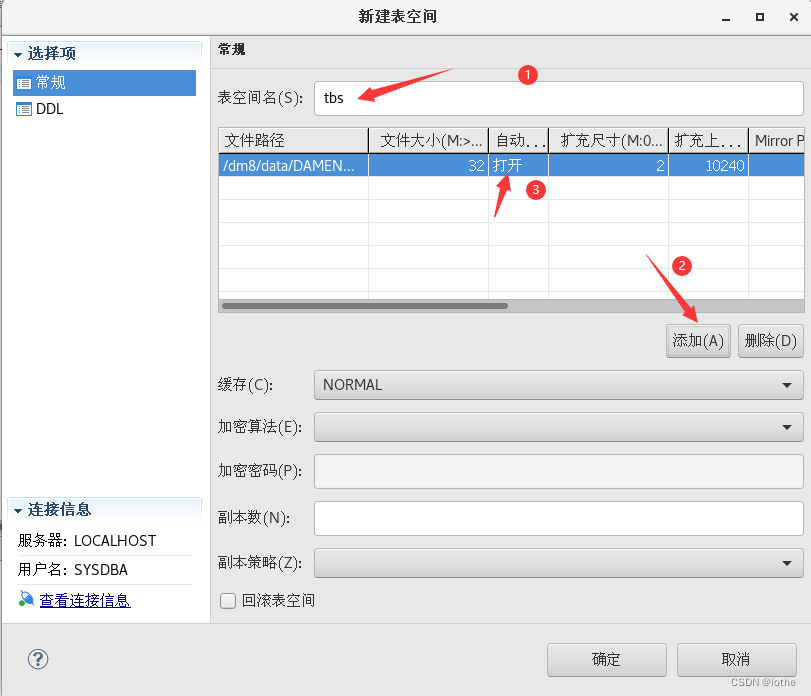Click the 扩充尺寸 column header
This screenshot has height=696, width=811.
pyautogui.click(x=608, y=140)
